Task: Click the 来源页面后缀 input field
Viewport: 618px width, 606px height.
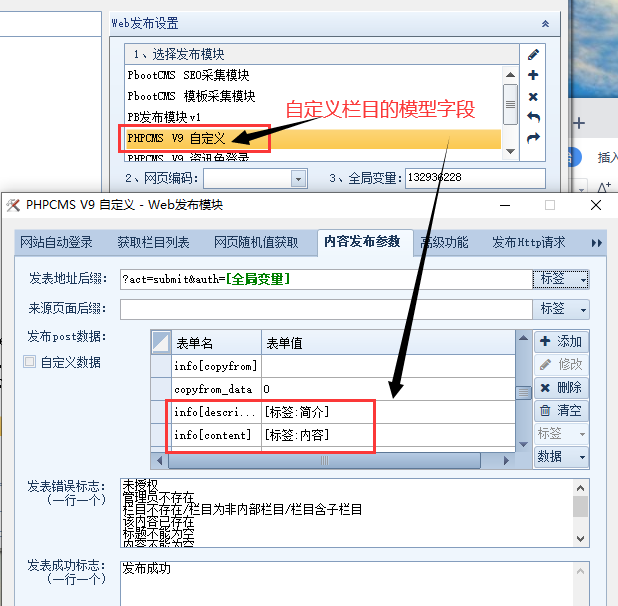Action: click(x=326, y=309)
